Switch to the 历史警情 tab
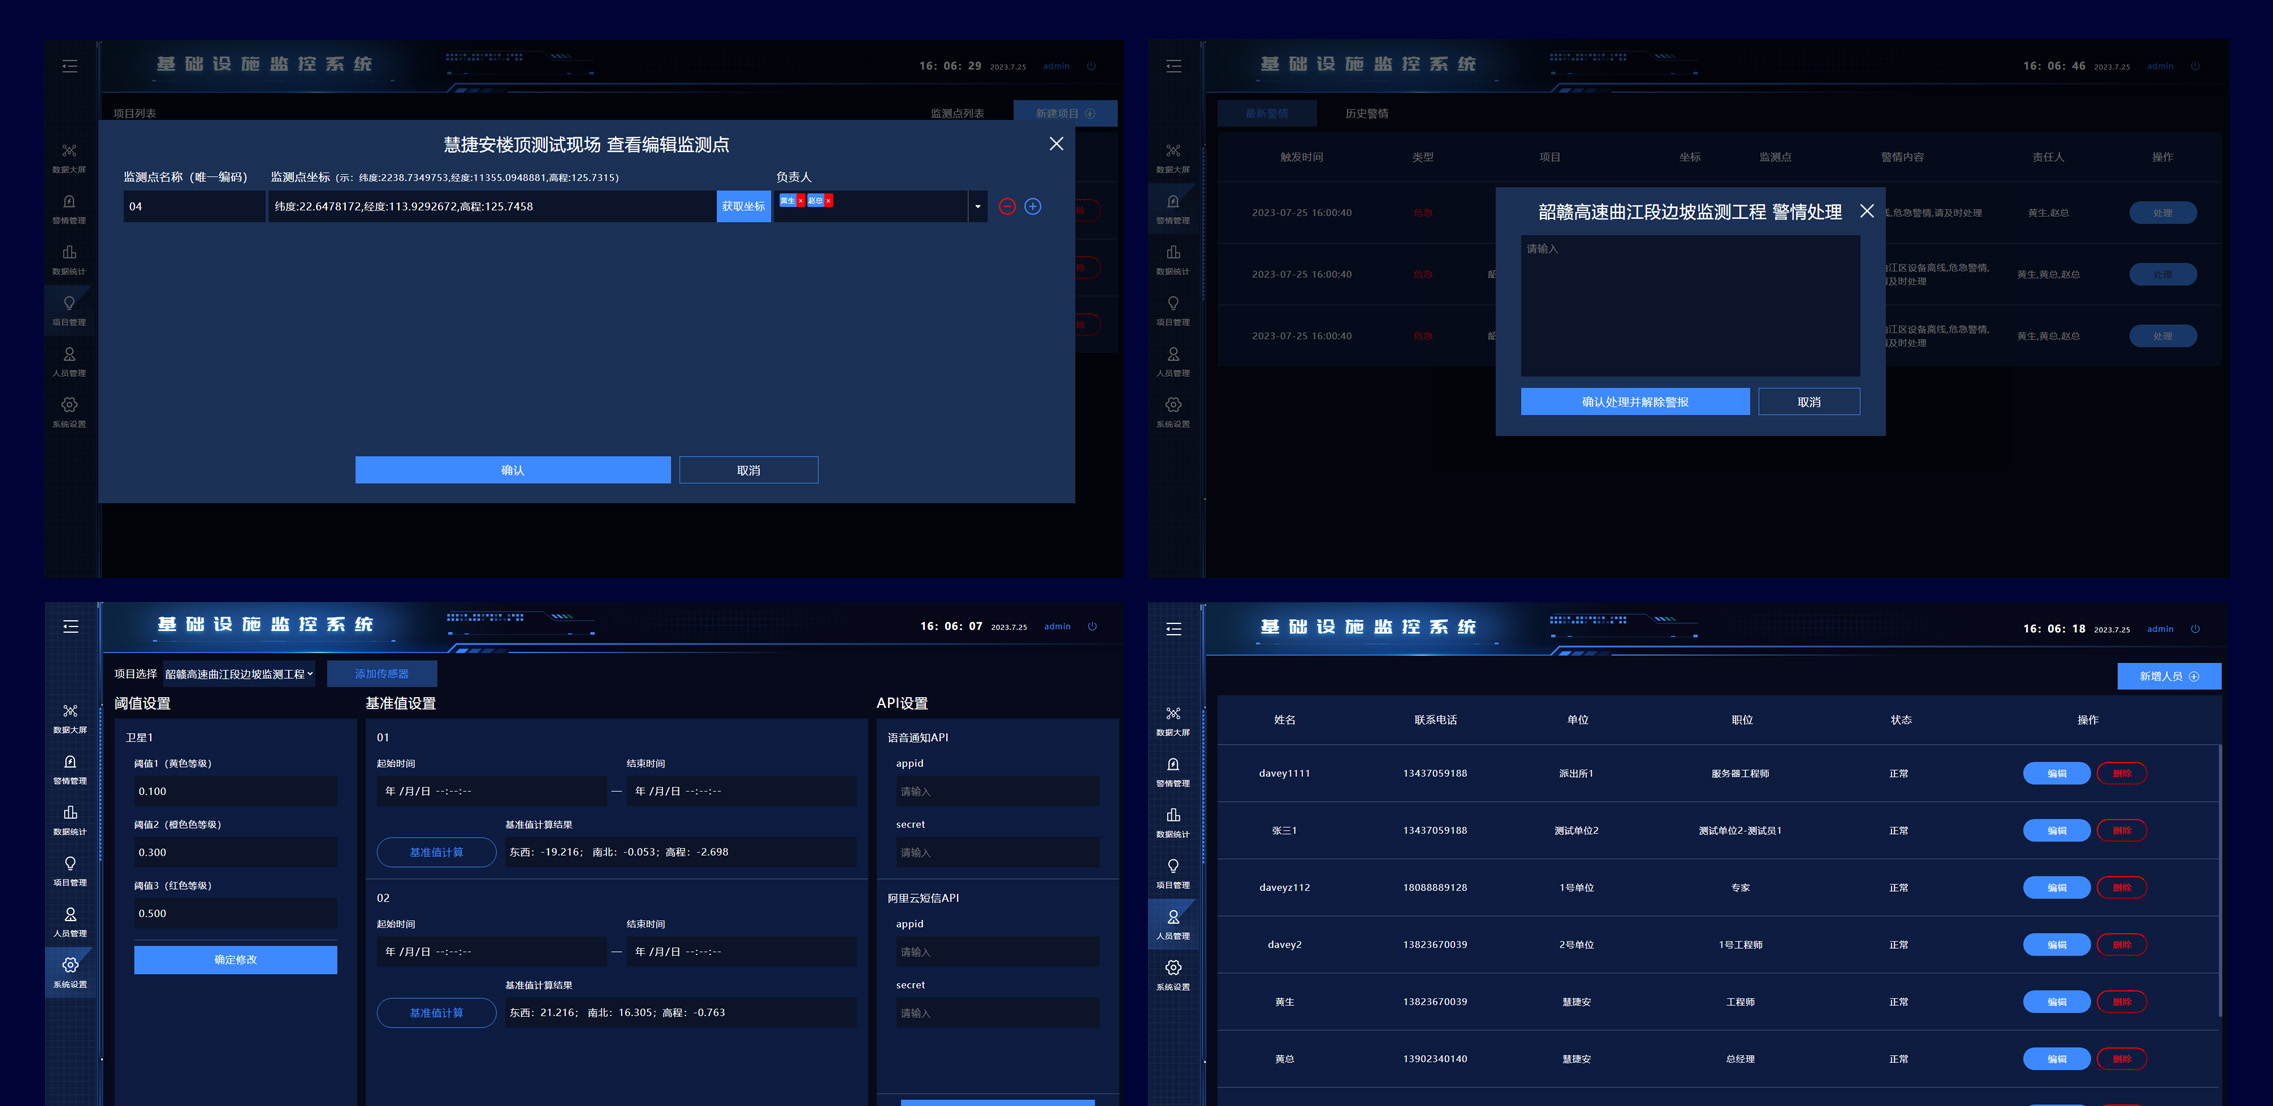2273x1106 pixels. click(1366, 113)
